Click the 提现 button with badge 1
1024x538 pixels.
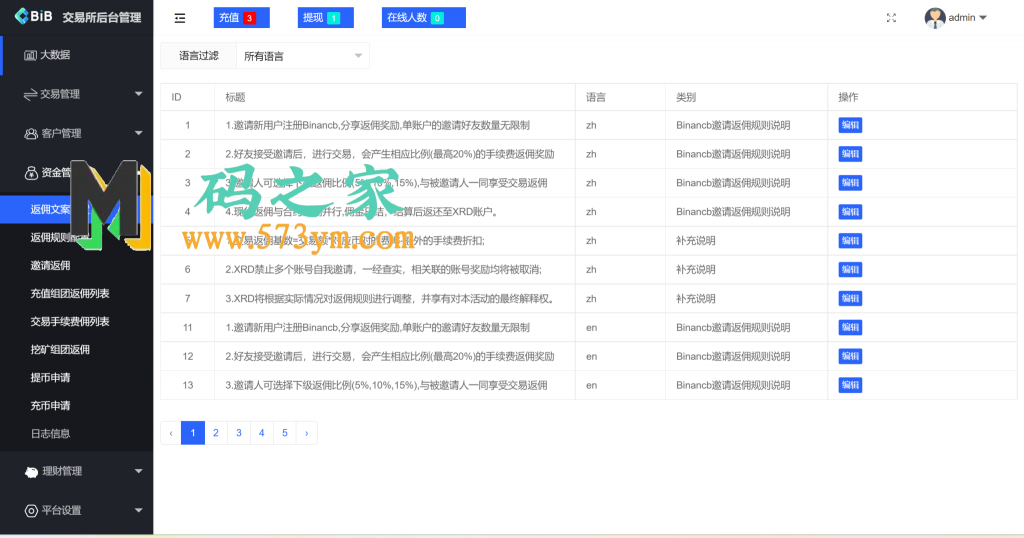(326, 18)
